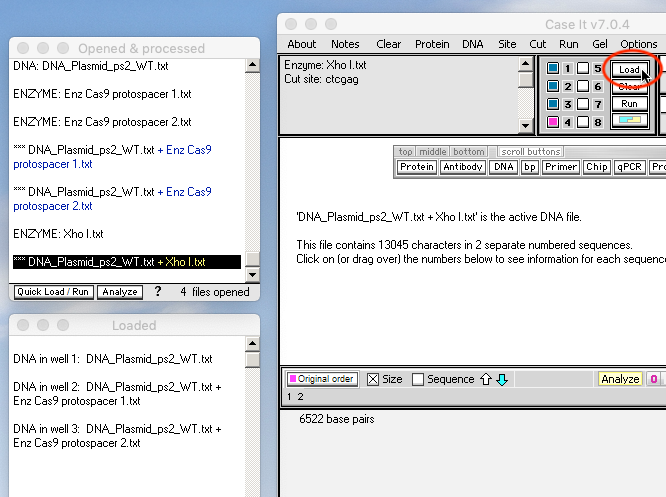Click up arrow of Loaded window scrollbar
The image size is (666, 497).
click(x=252, y=344)
